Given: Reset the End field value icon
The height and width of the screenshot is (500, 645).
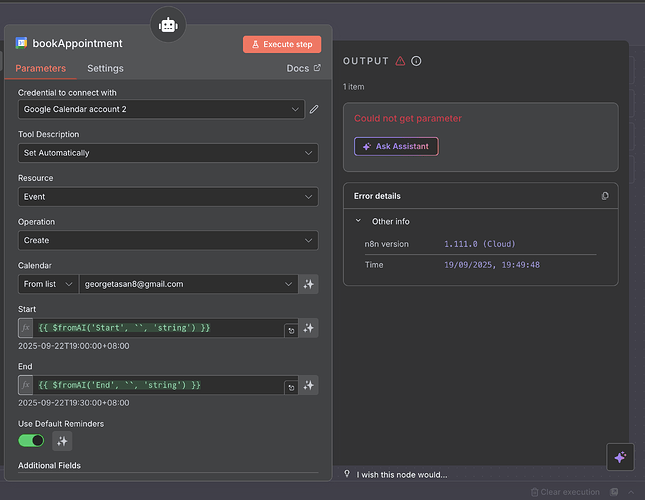Looking at the screenshot, I should click(291, 388).
